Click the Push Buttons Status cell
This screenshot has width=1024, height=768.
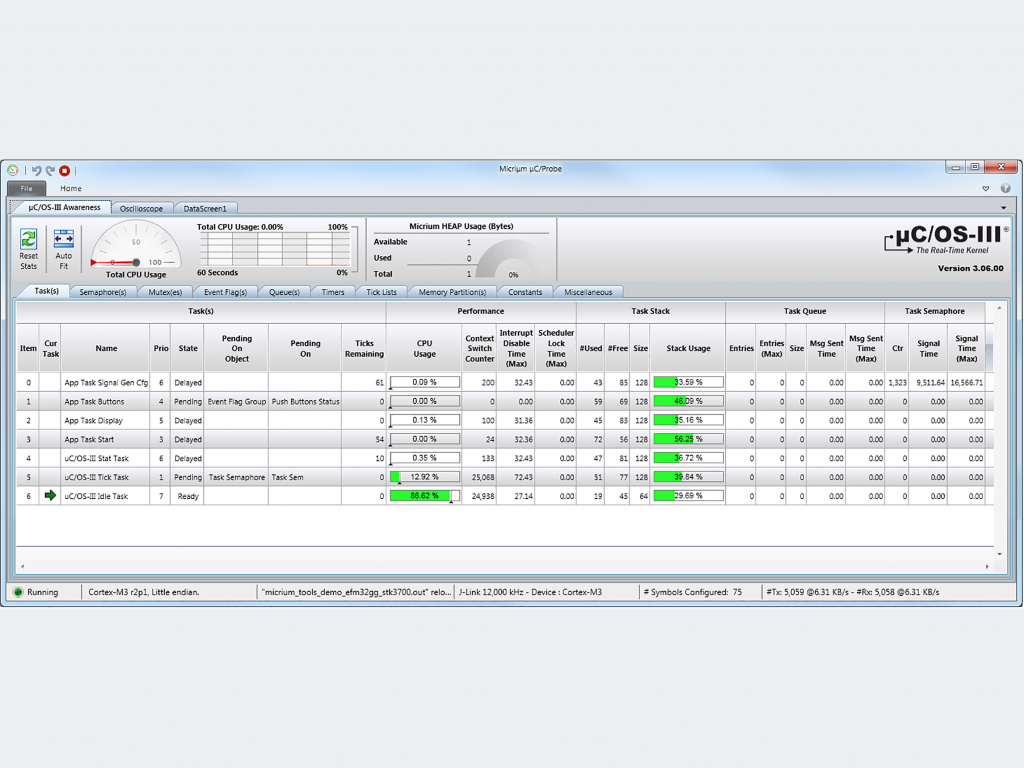tap(305, 402)
